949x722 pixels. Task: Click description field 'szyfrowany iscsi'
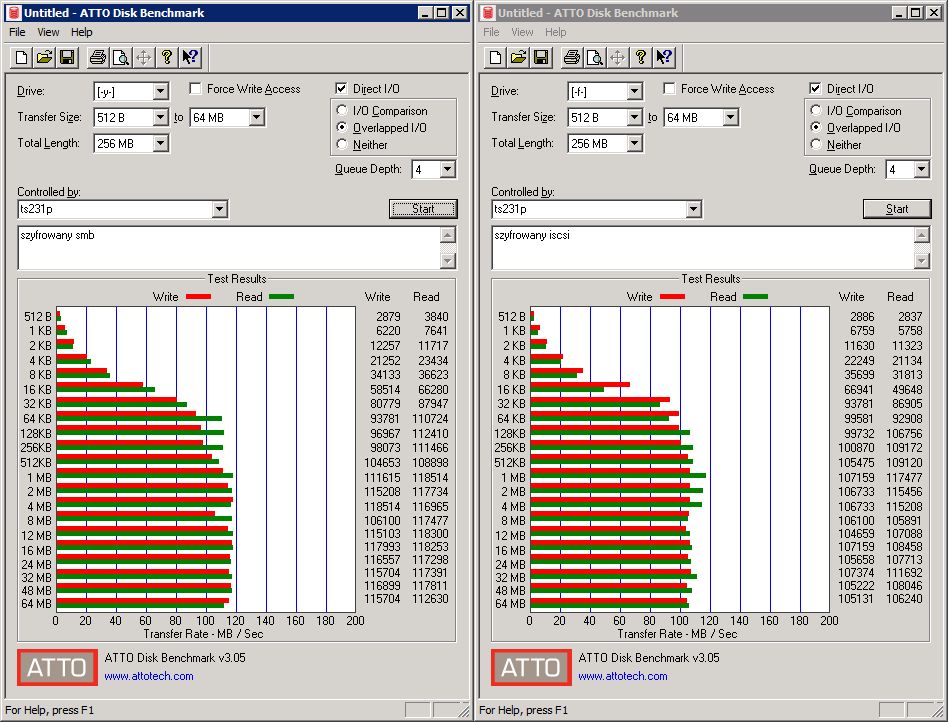[x=703, y=247]
